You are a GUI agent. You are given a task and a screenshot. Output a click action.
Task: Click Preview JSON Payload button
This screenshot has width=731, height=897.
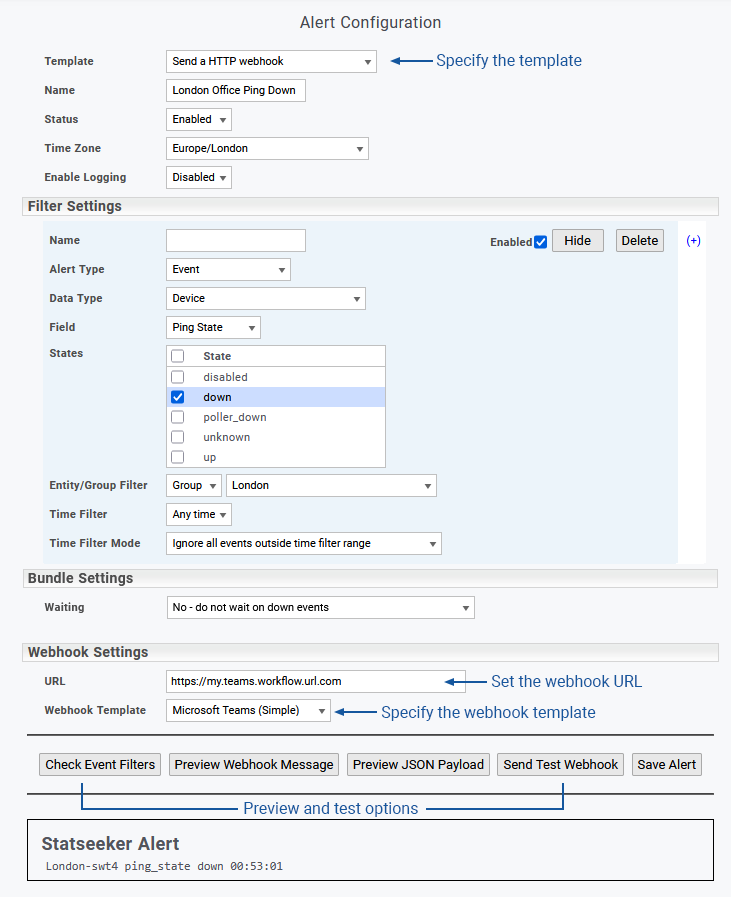419,764
